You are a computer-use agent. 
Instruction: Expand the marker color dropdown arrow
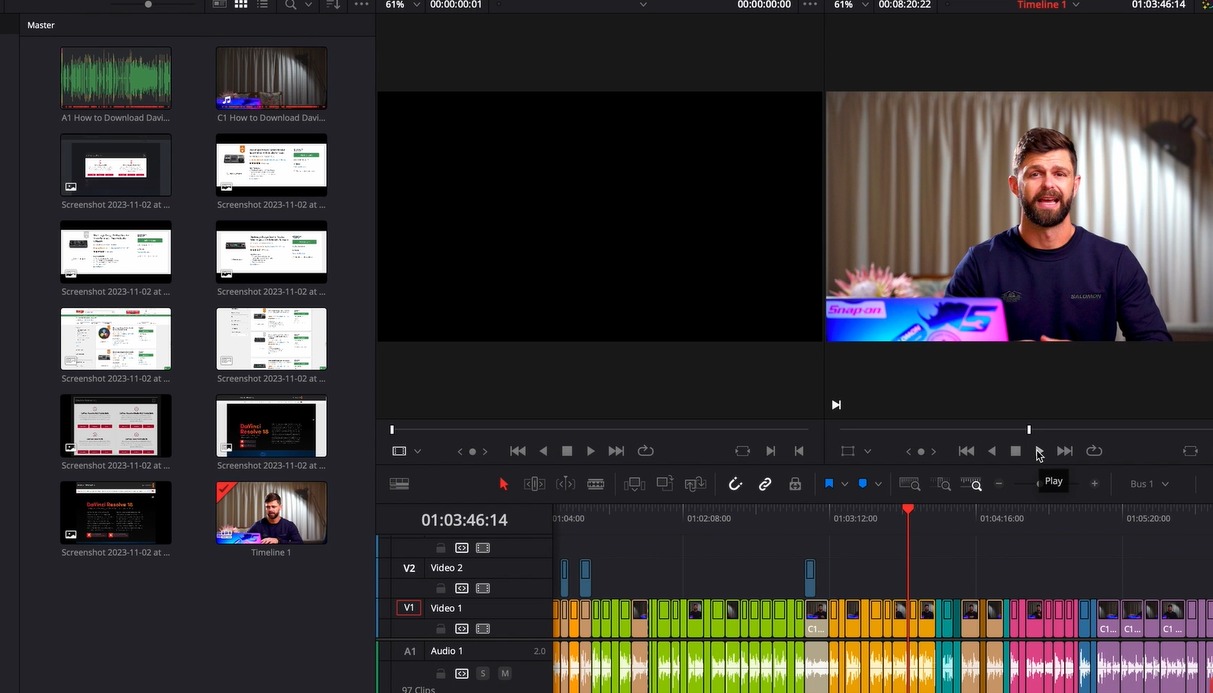(x=879, y=484)
